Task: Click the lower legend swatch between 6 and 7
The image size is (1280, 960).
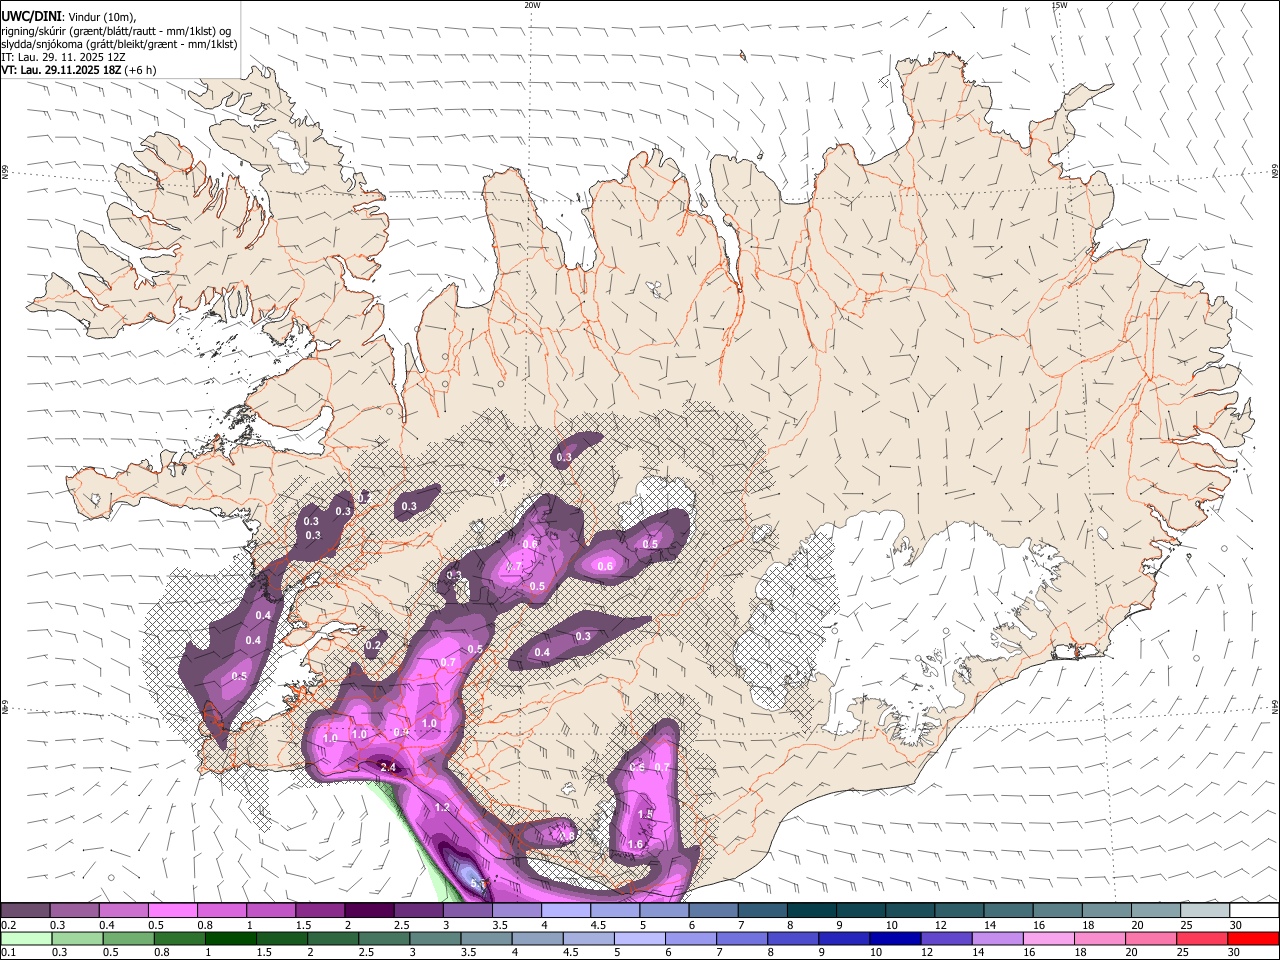Action: pyautogui.click(x=690, y=939)
